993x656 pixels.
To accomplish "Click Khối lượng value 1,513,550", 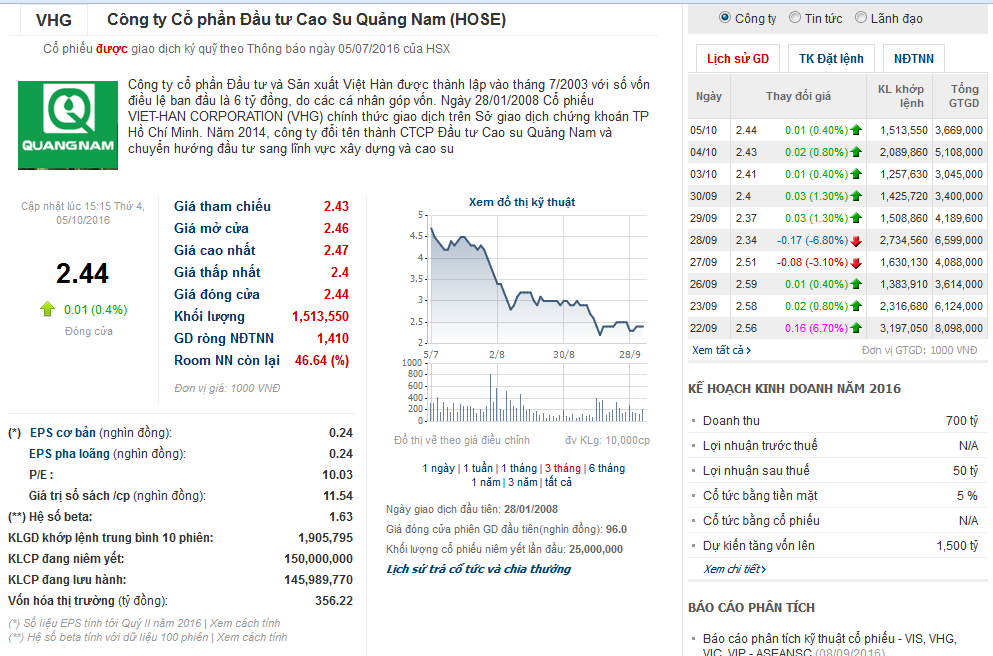I will coord(320,317).
